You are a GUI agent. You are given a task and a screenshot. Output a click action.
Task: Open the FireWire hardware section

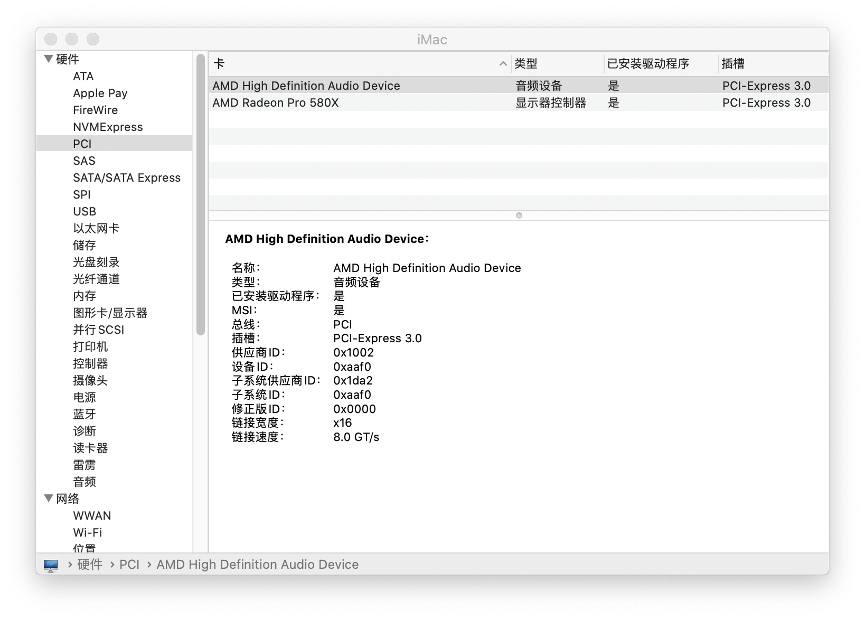[95, 110]
